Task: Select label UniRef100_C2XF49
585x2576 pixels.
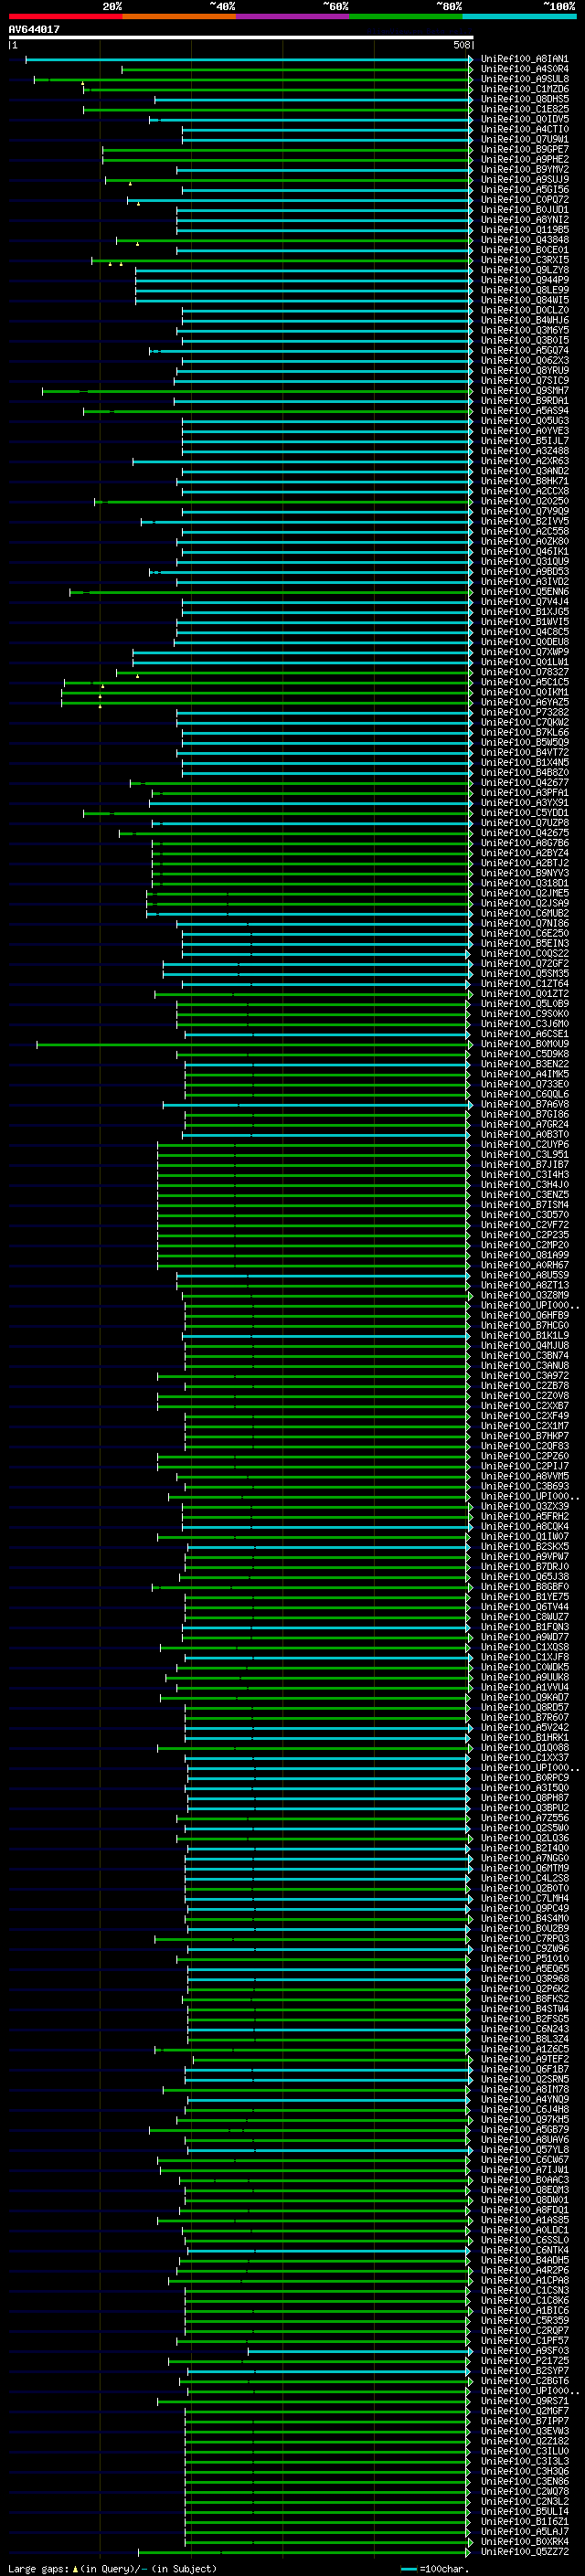Action: [x=524, y=1415]
